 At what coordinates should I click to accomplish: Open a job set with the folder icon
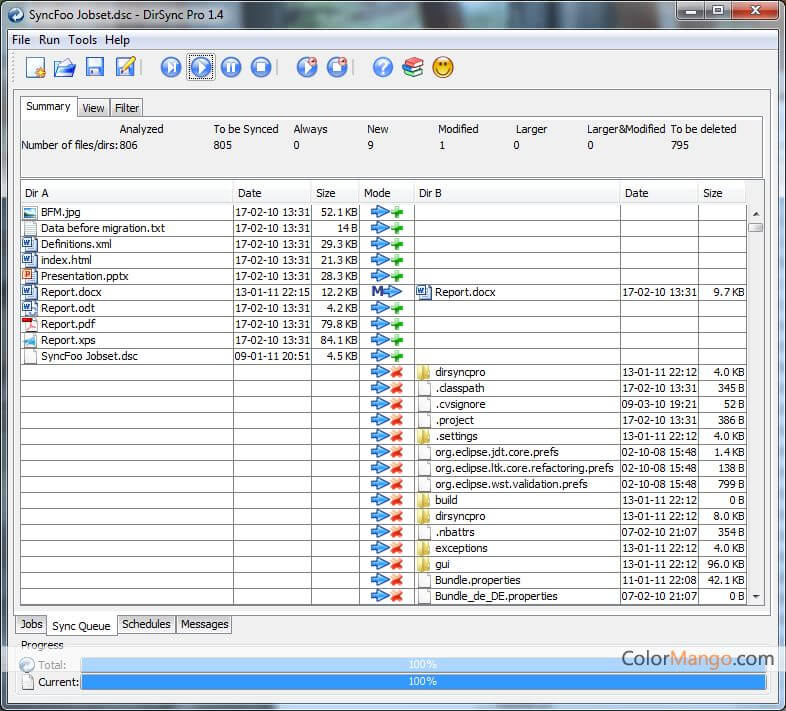[65, 67]
